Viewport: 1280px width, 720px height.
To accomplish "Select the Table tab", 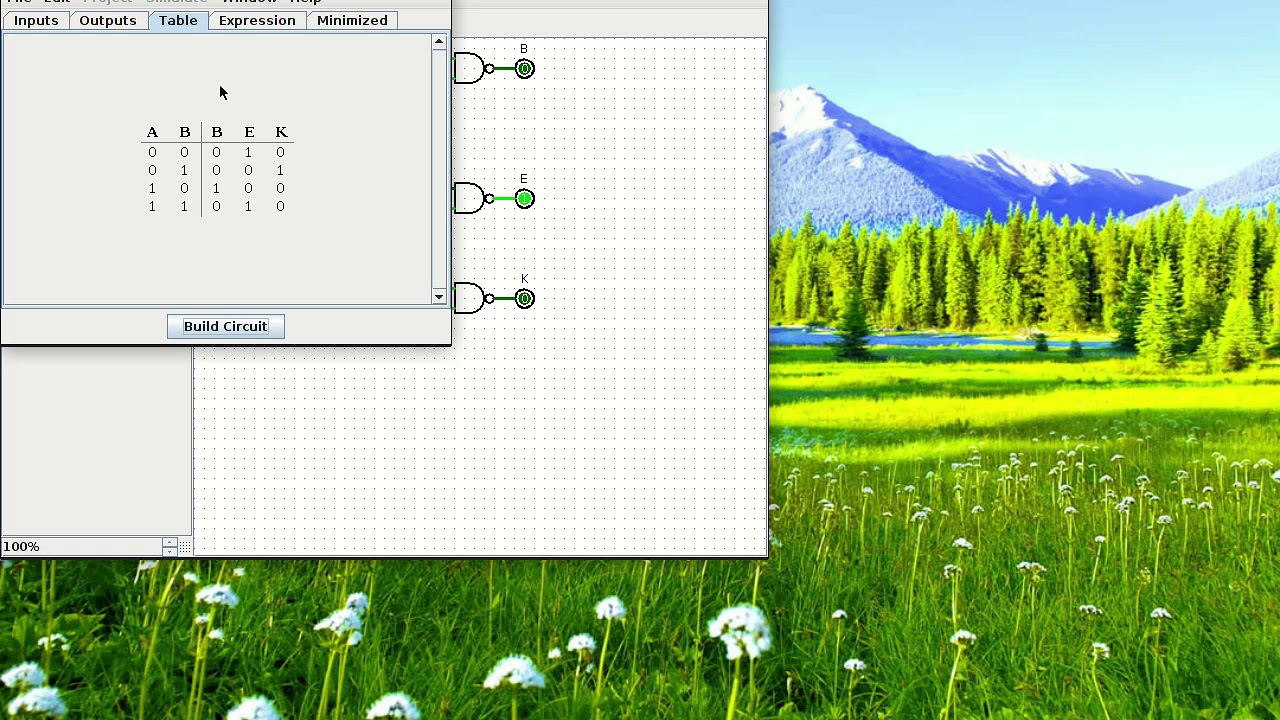I will [178, 20].
